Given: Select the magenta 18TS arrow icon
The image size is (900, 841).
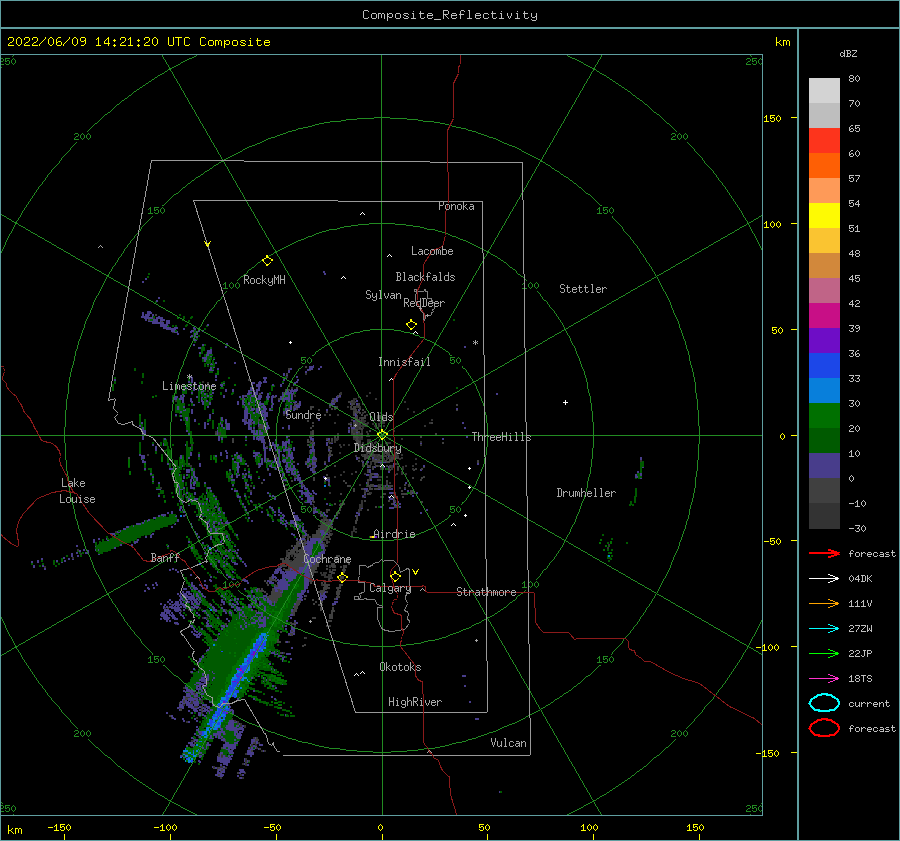Looking at the screenshot, I should [824, 679].
